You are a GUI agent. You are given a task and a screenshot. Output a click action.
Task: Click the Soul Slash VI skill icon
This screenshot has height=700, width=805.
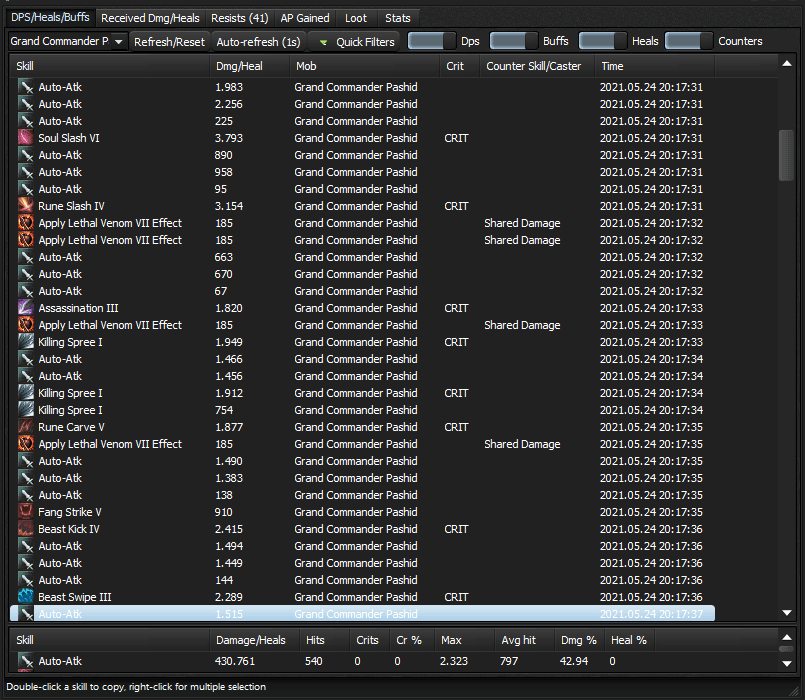(26, 138)
